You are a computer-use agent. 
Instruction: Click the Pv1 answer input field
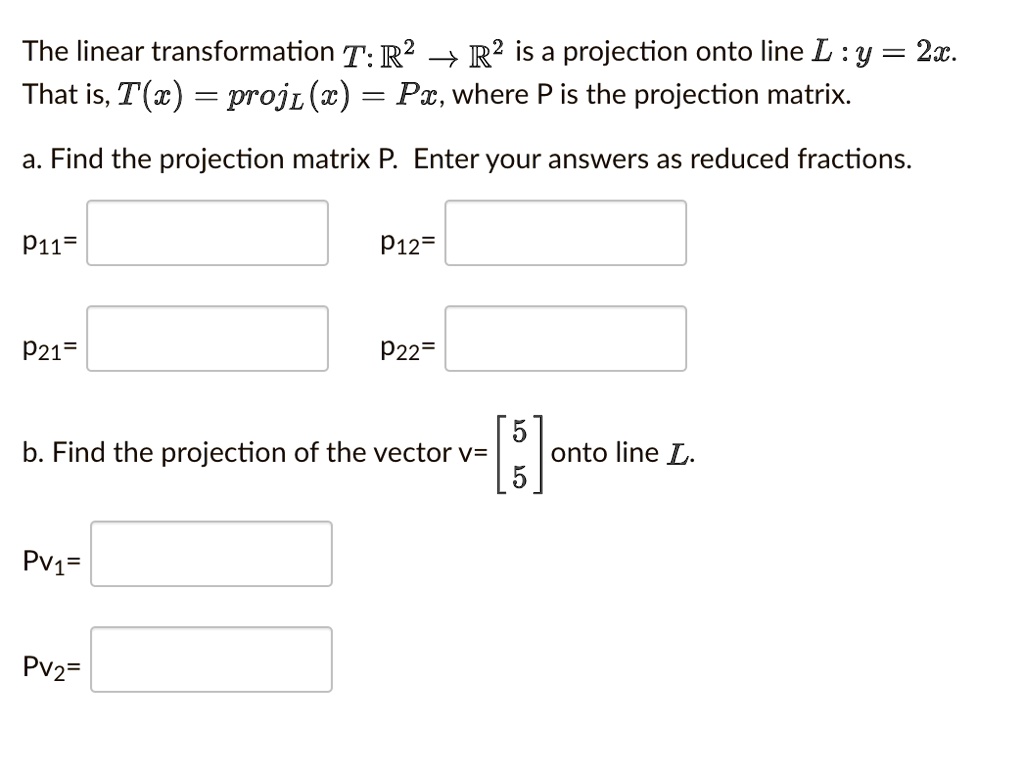(x=211, y=554)
